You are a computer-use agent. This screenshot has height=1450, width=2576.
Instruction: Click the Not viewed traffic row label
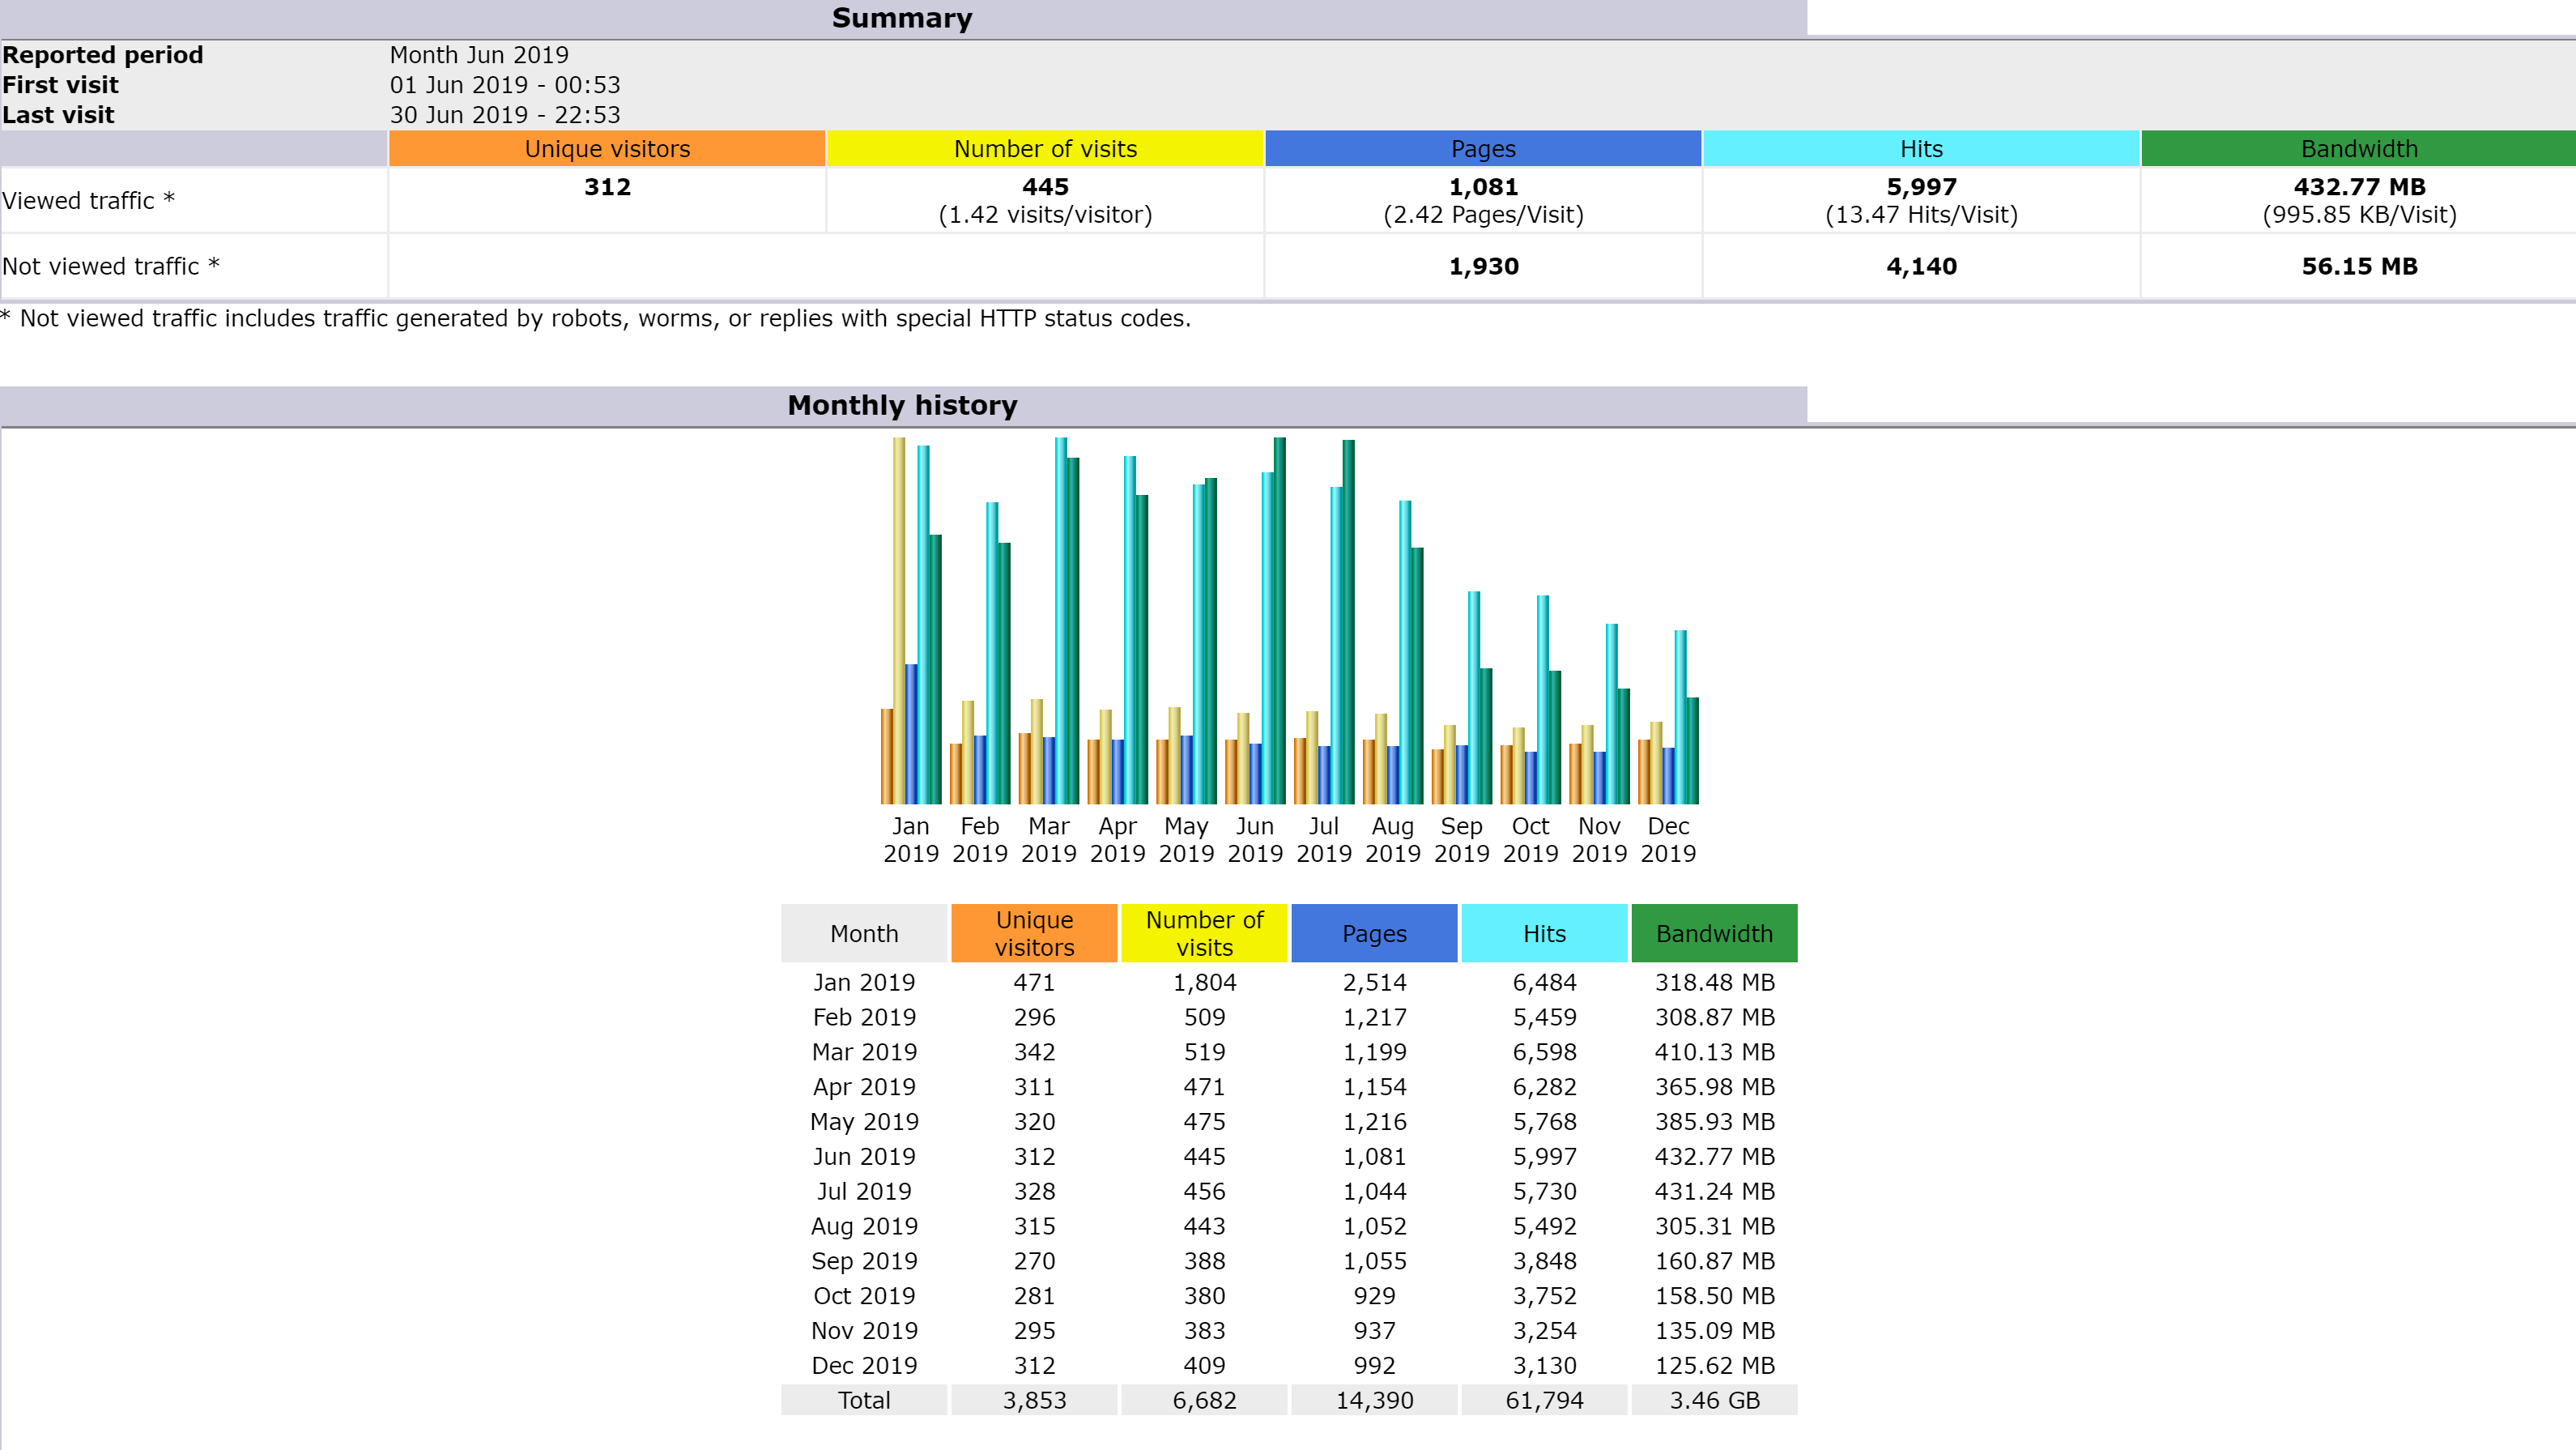point(110,266)
